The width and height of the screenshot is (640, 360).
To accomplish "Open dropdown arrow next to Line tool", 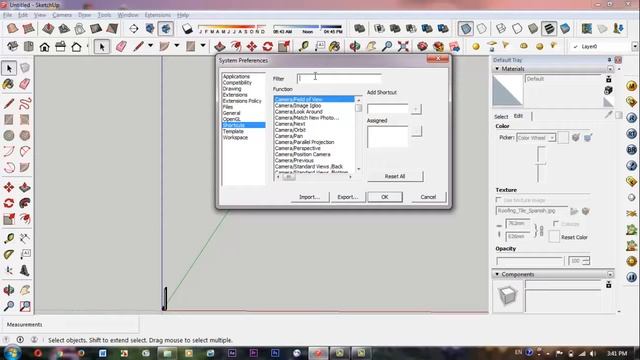I will (x=151, y=46).
